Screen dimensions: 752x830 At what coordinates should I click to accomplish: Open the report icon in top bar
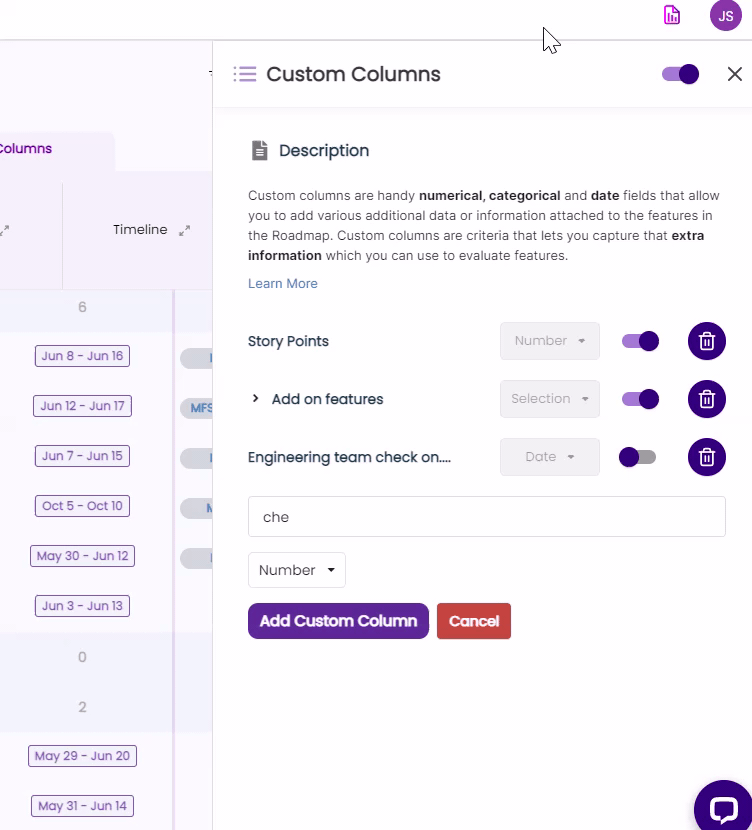pyautogui.click(x=672, y=15)
